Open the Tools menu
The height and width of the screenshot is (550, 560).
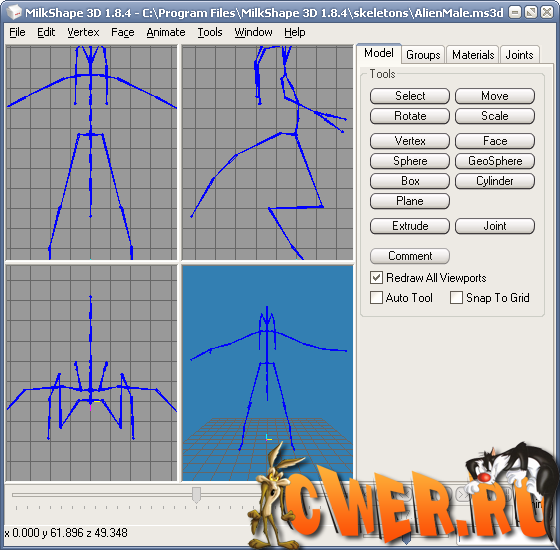point(210,32)
